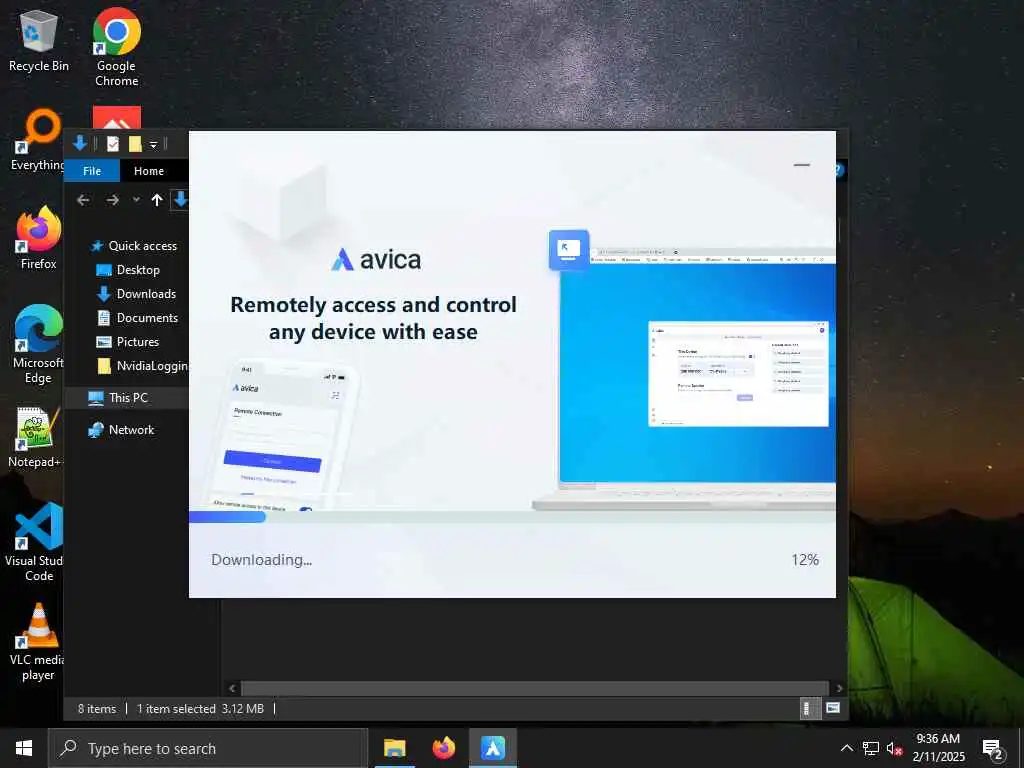
Task: Click horizontal scrollbar right arrow in Explorer
Action: pyautogui.click(x=839, y=688)
